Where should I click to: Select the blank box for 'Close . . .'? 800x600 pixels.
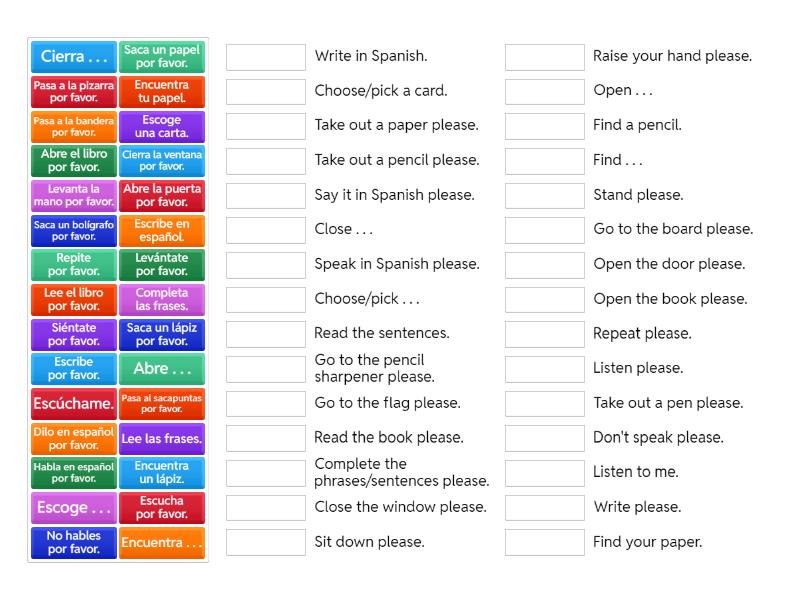click(x=266, y=230)
